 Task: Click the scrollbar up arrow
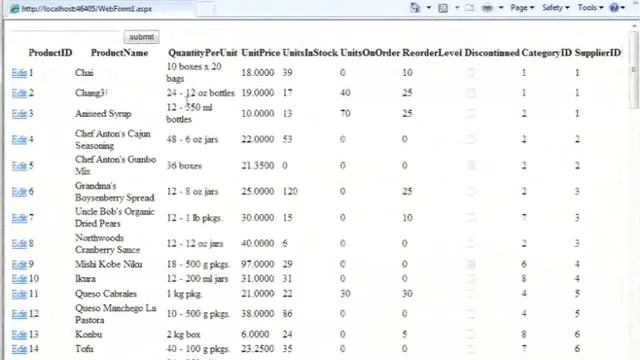tap(634, 27)
